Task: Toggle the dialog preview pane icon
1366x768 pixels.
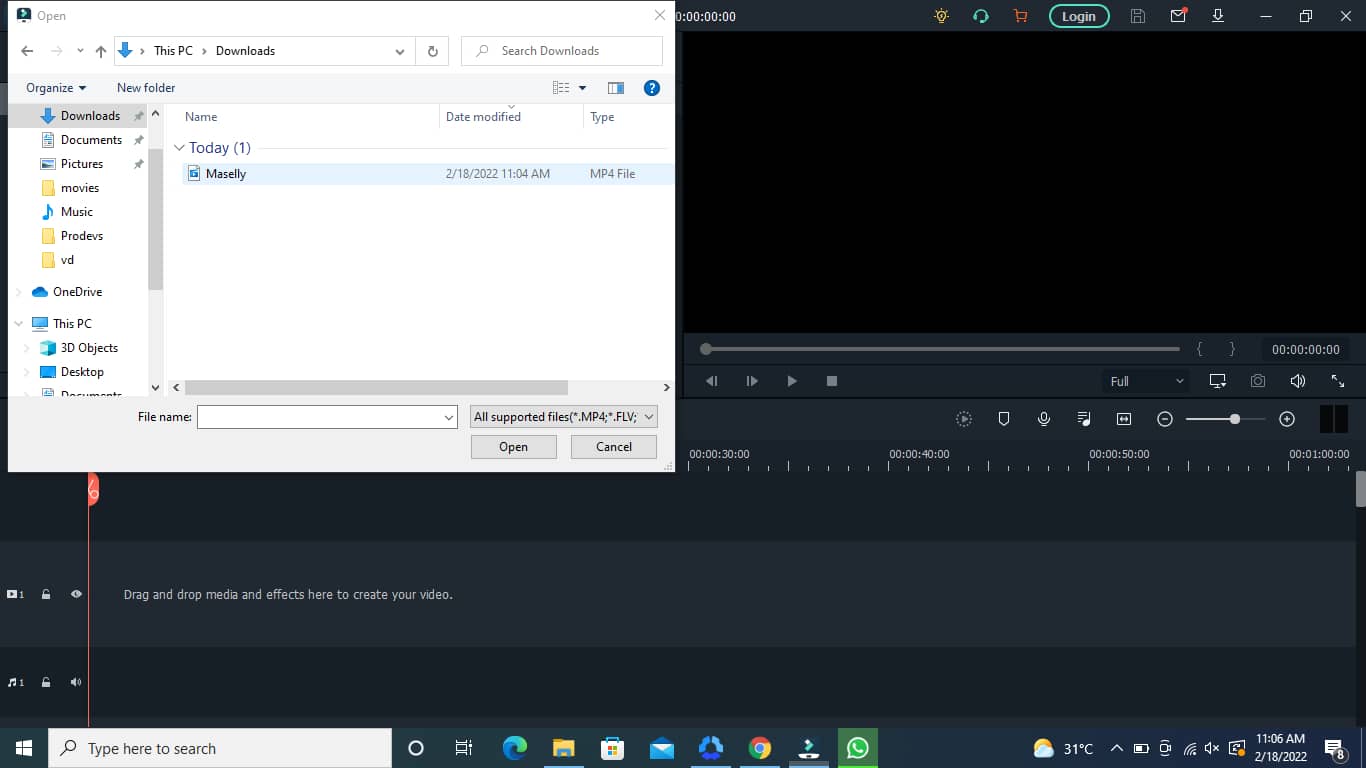Action: click(x=616, y=88)
